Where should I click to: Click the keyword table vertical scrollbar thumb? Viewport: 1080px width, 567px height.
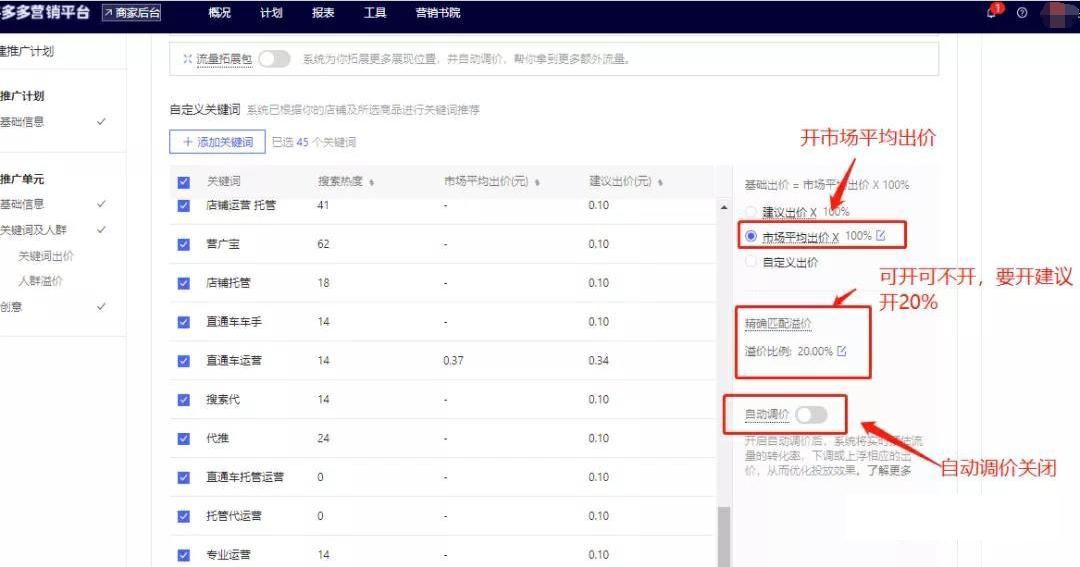tap(723, 537)
